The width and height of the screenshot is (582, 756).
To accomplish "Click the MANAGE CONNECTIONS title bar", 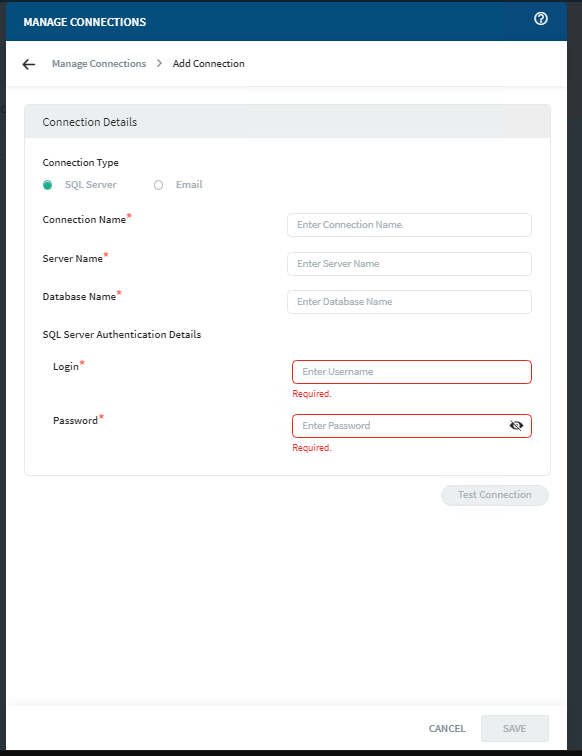I will click(286, 22).
